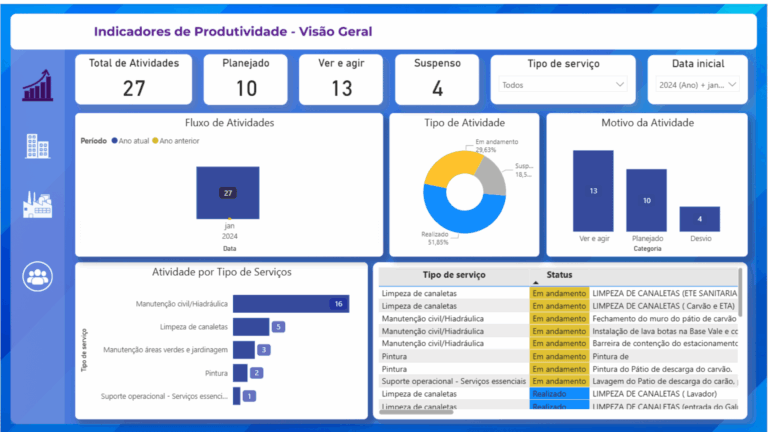The image size is (768, 432).
Task: Open the factory plant sidebar icon
Action: point(38,205)
